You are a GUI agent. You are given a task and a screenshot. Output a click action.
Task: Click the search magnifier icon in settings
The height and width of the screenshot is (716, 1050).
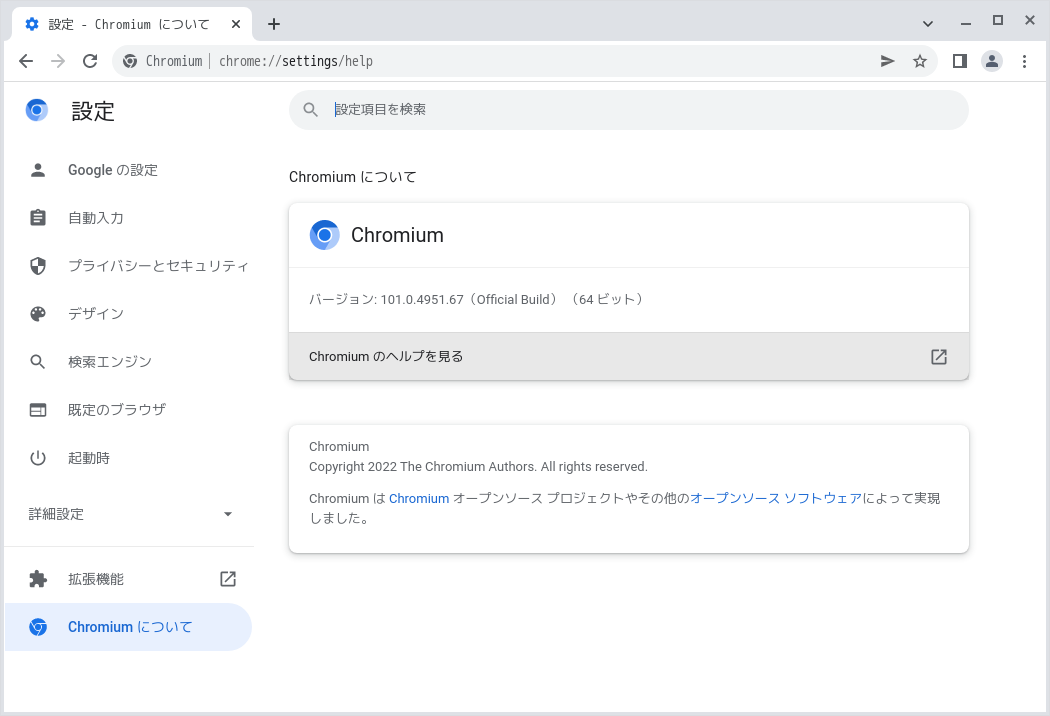coord(310,110)
